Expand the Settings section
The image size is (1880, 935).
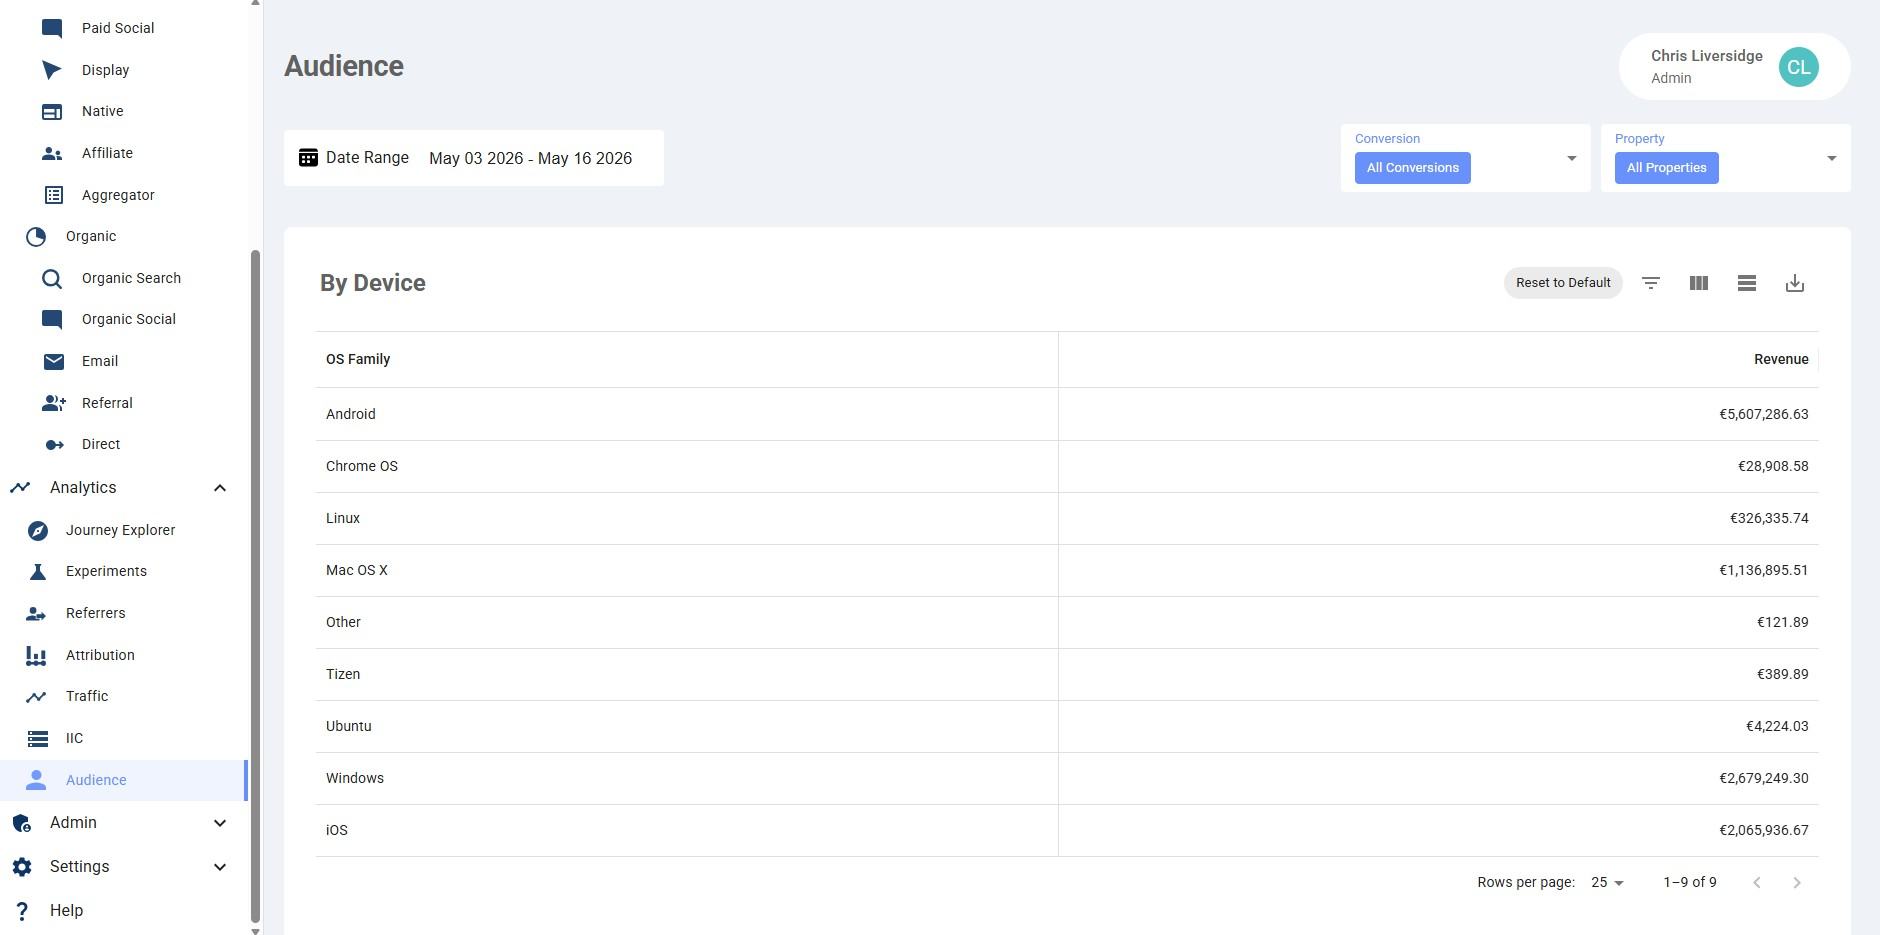(220, 867)
